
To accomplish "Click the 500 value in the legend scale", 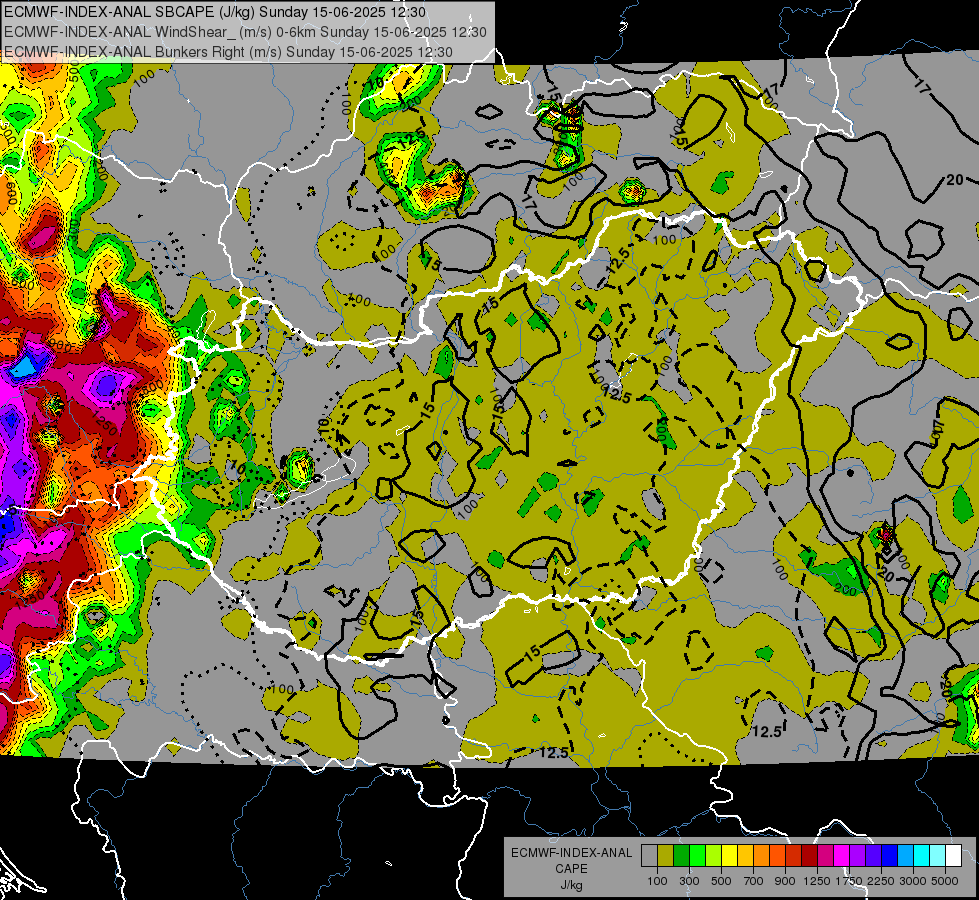I will click(x=721, y=881).
